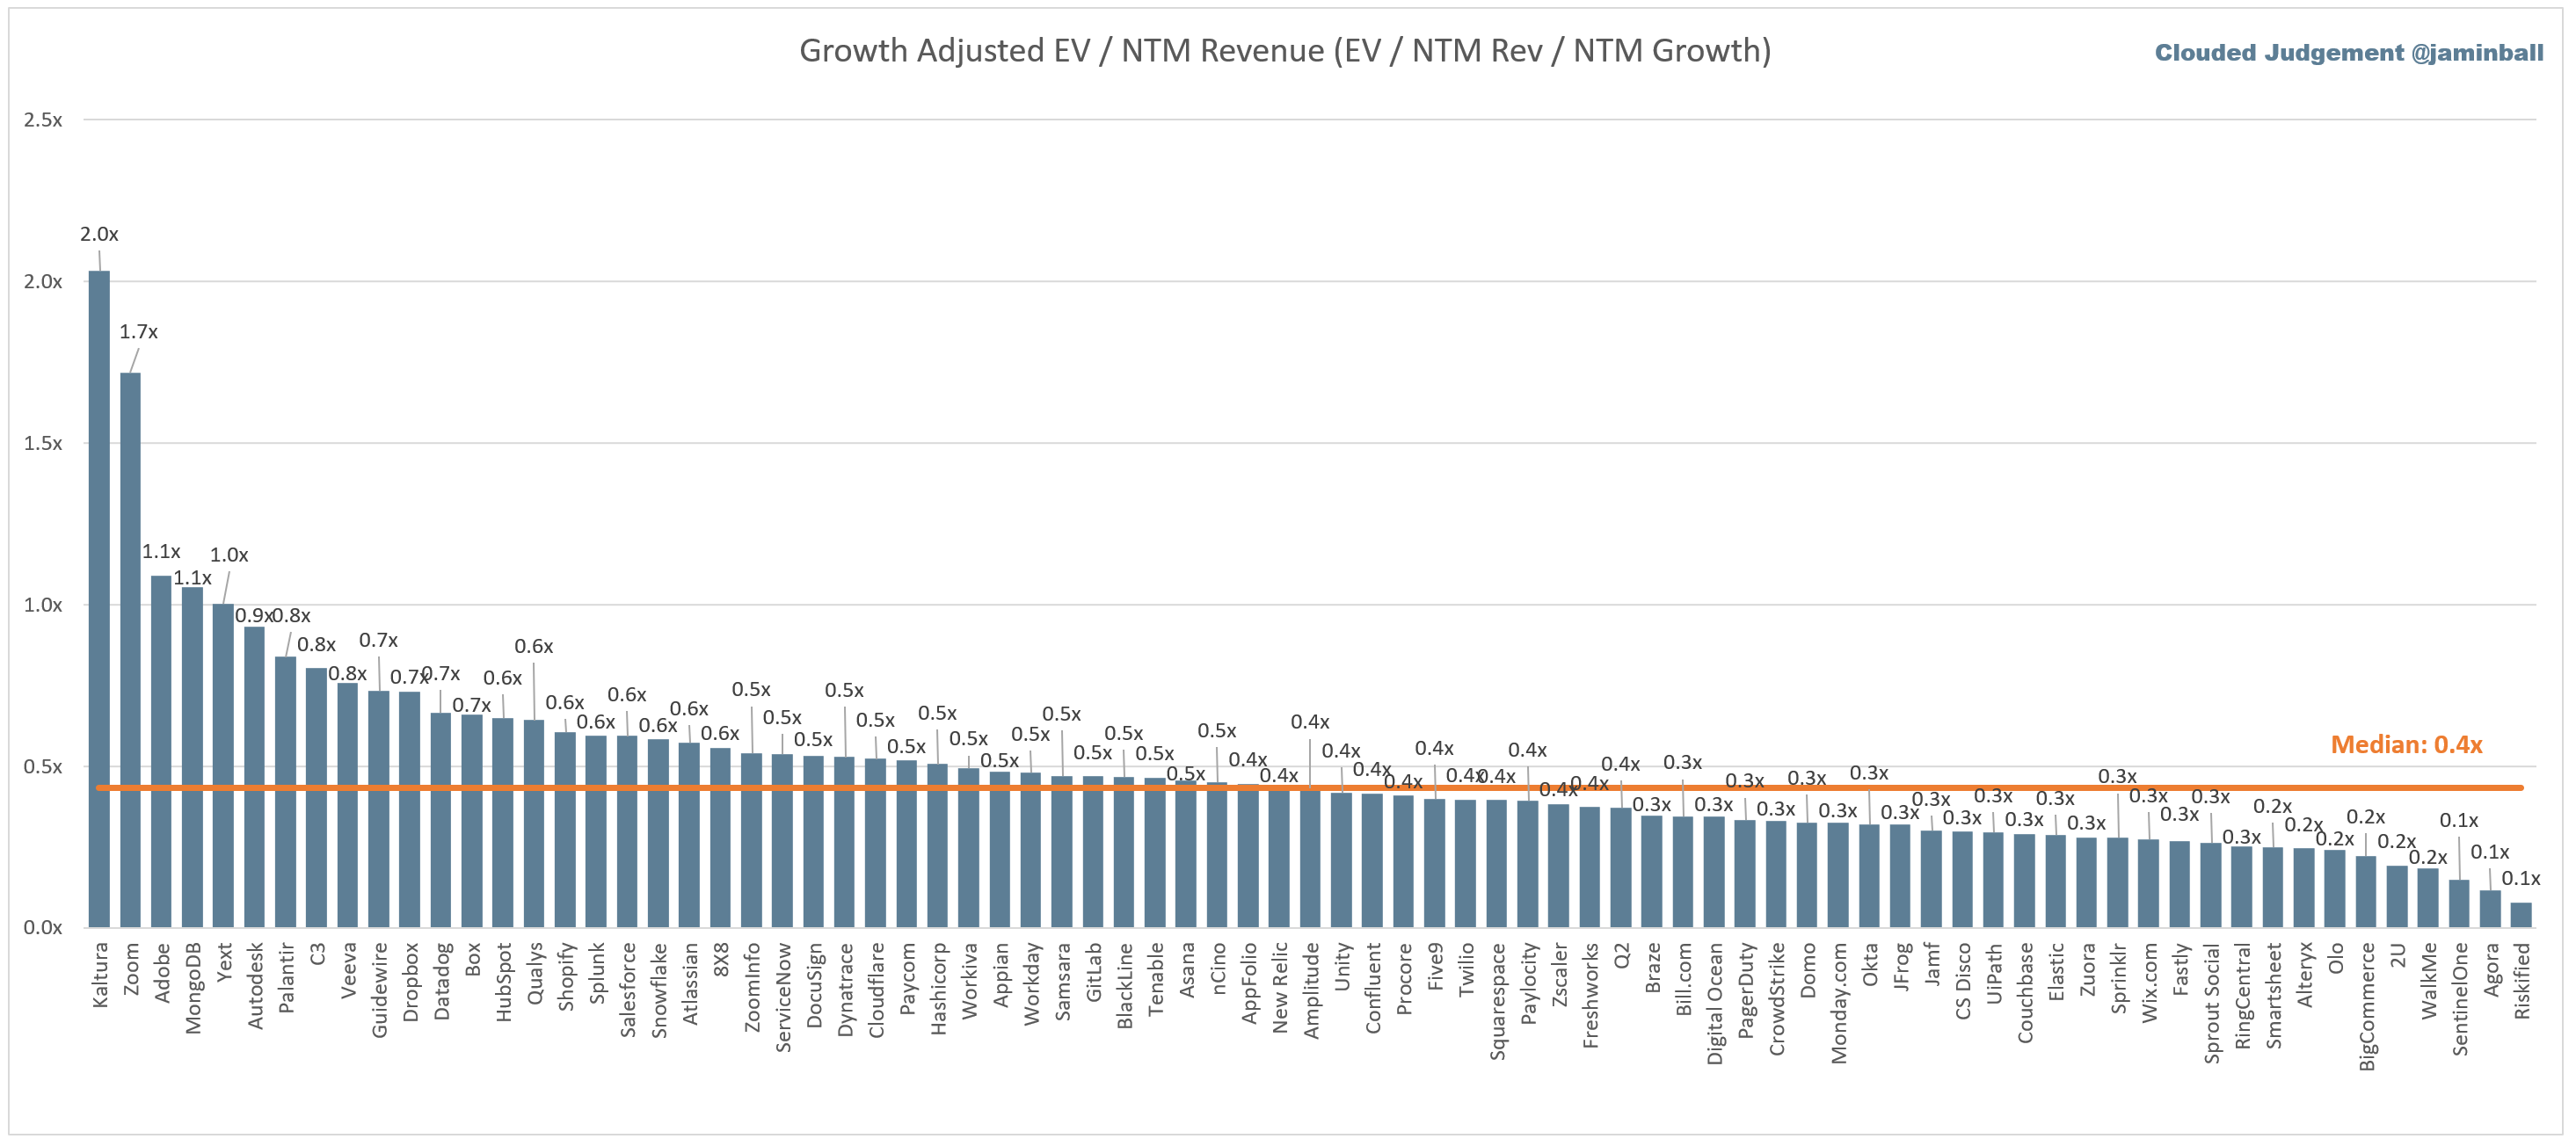Click the 'Monday.com' x-axis label

point(1838,1003)
